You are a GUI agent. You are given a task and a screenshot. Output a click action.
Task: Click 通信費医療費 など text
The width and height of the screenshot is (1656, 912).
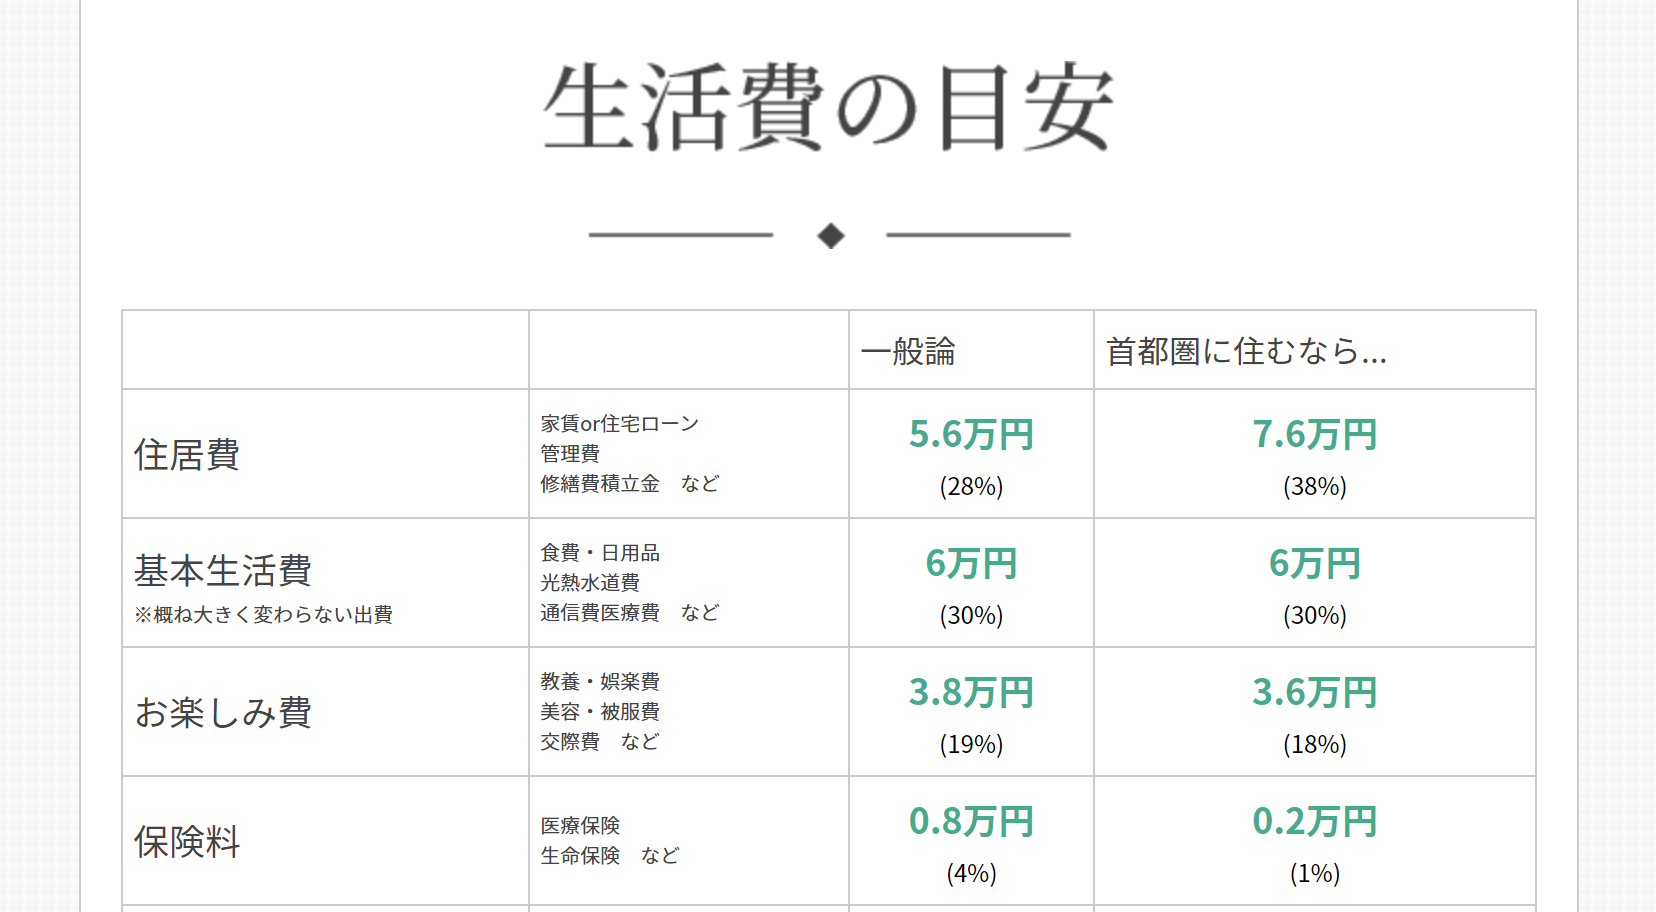click(x=630, y=612)
